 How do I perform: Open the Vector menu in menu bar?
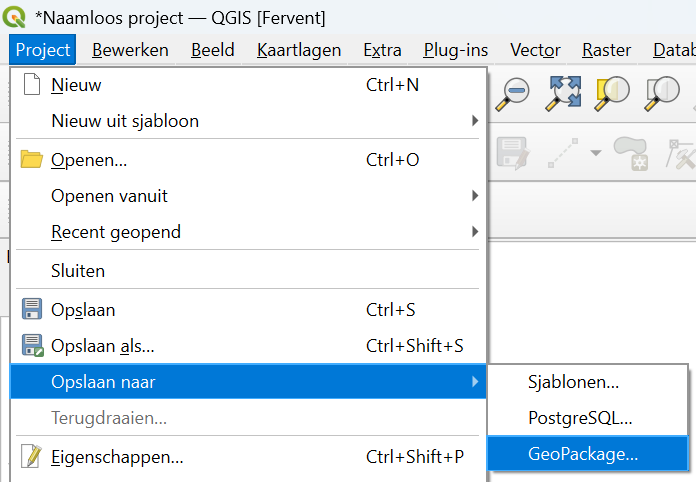point(535,50)
